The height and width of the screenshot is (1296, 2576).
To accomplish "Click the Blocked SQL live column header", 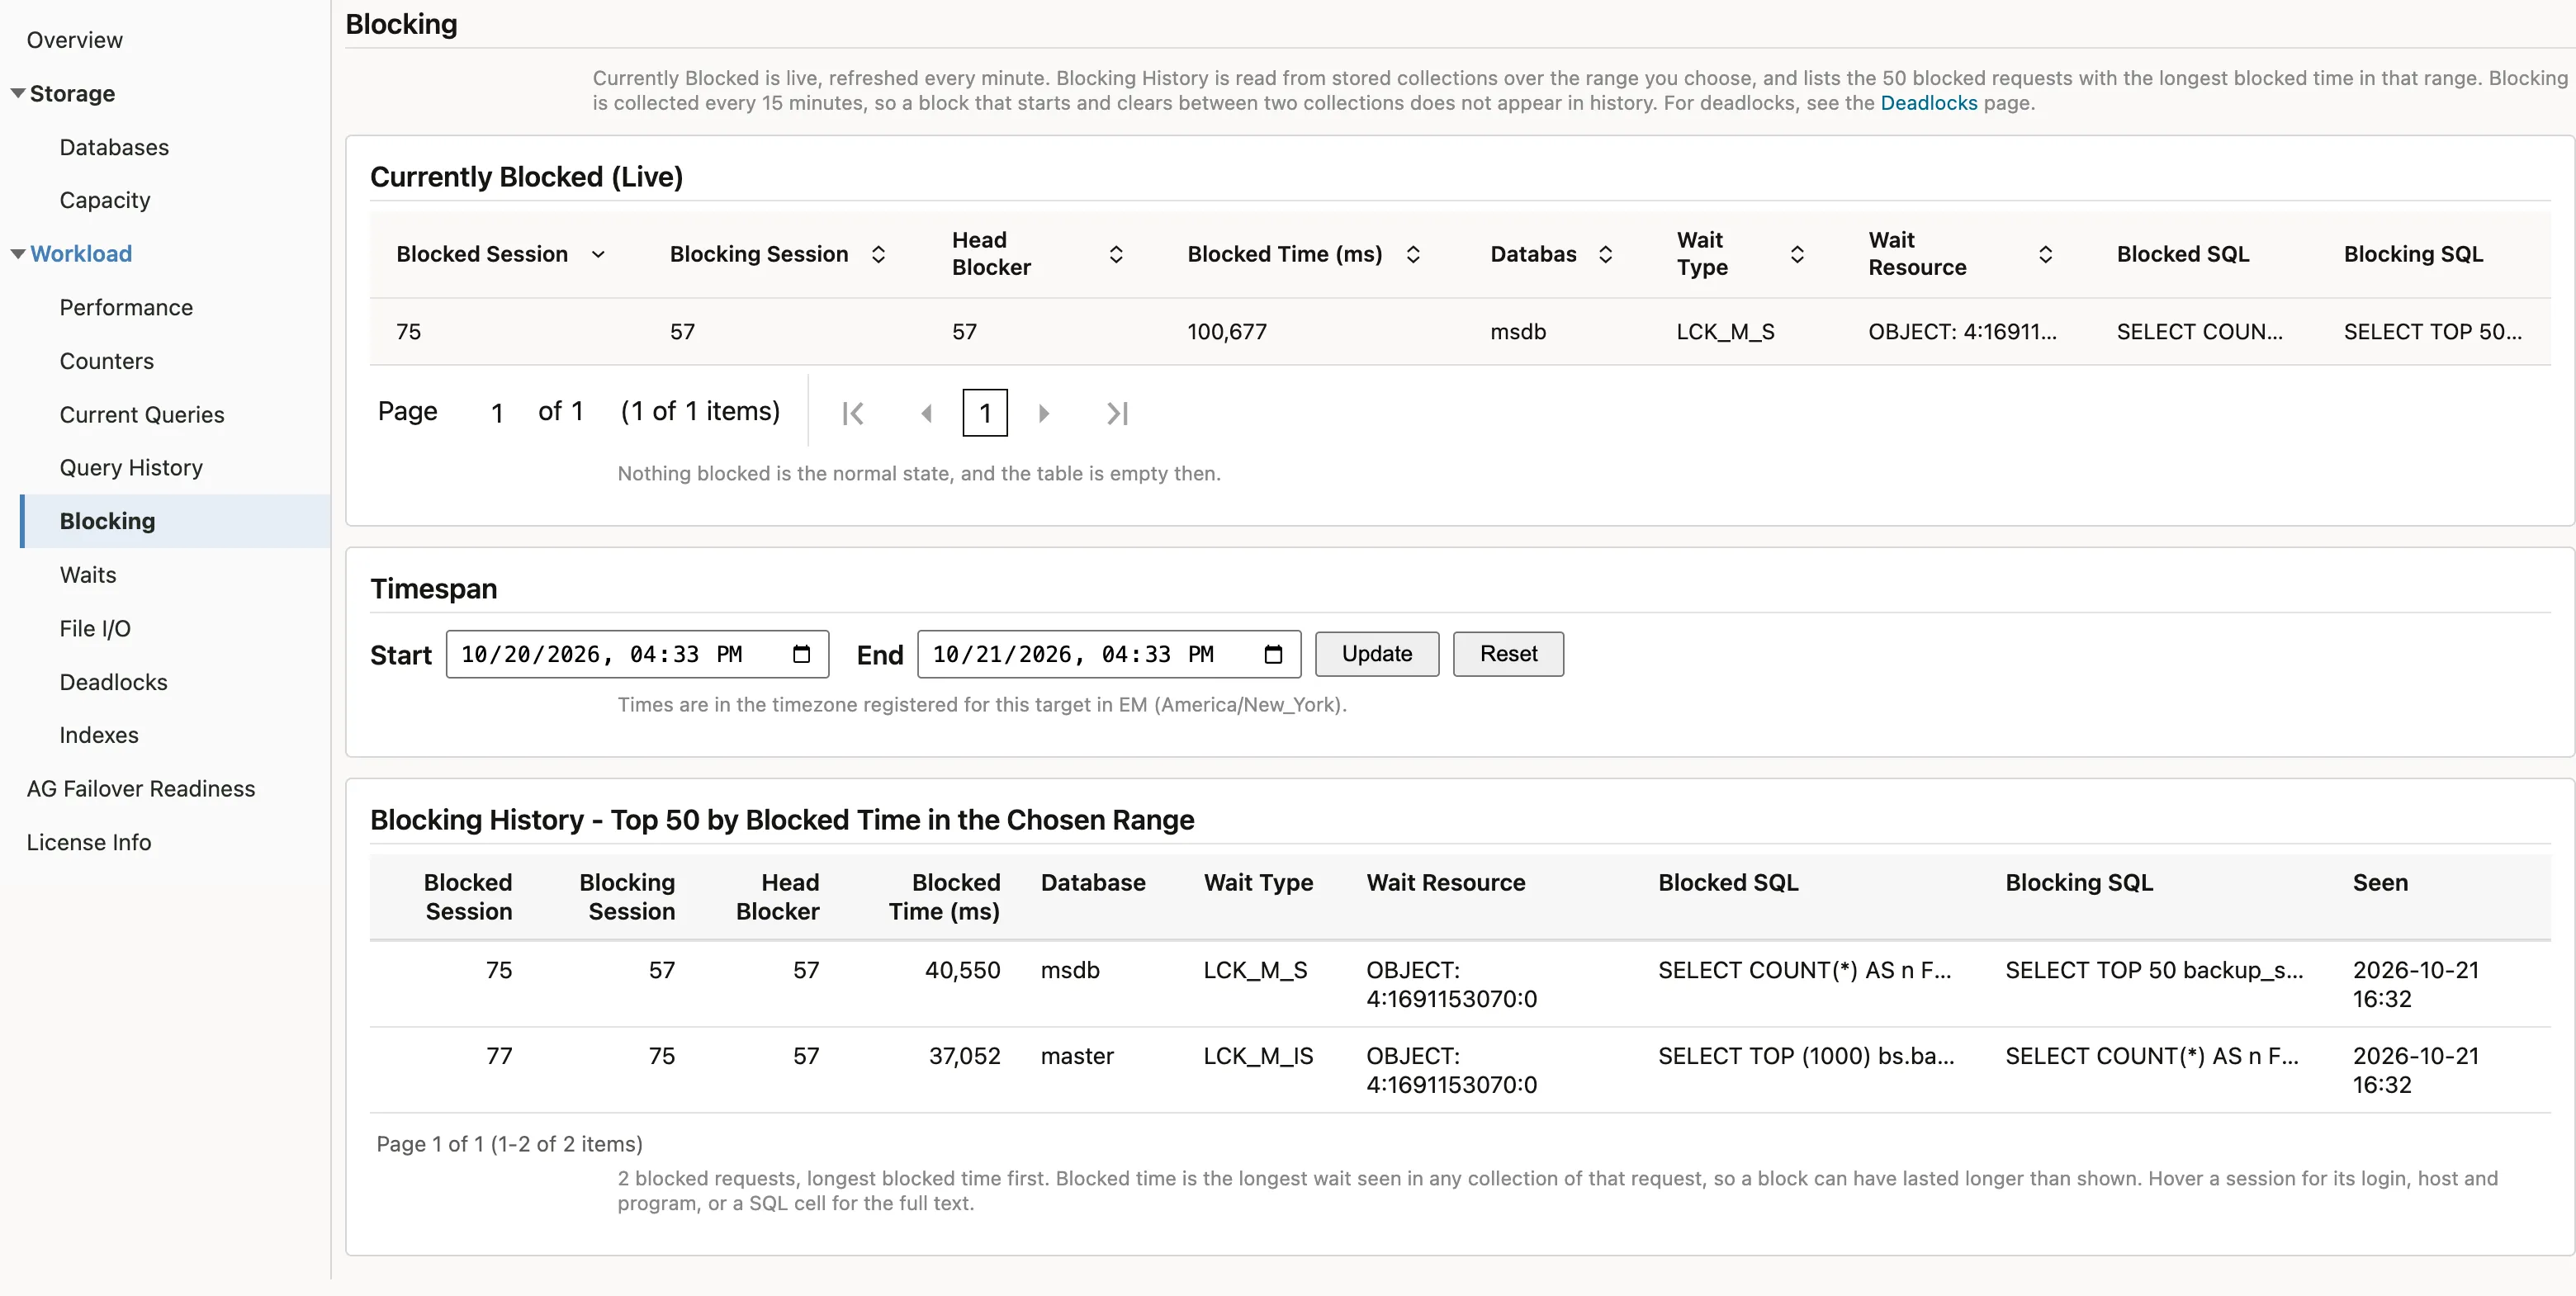I will tap(2183, 254).
